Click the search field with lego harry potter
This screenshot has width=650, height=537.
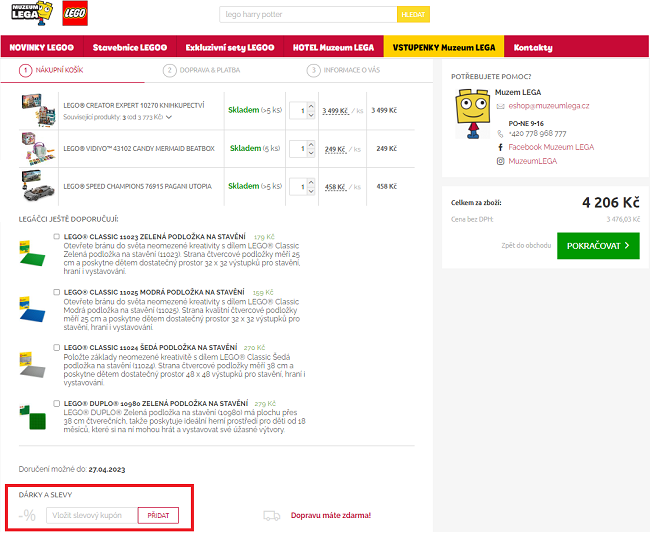[x=308, y=15]
